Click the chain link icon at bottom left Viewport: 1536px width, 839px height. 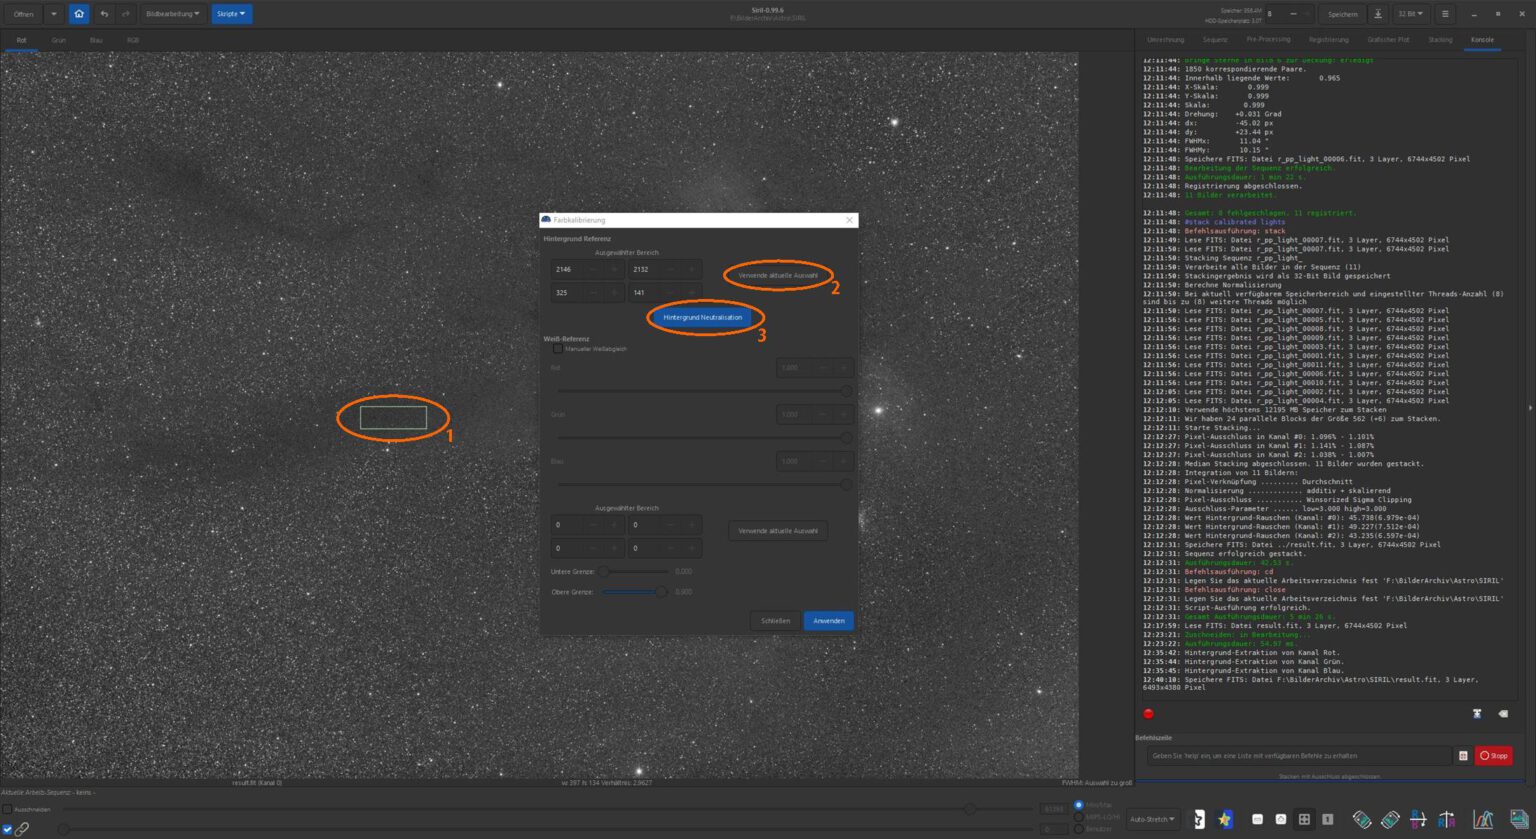21,829
